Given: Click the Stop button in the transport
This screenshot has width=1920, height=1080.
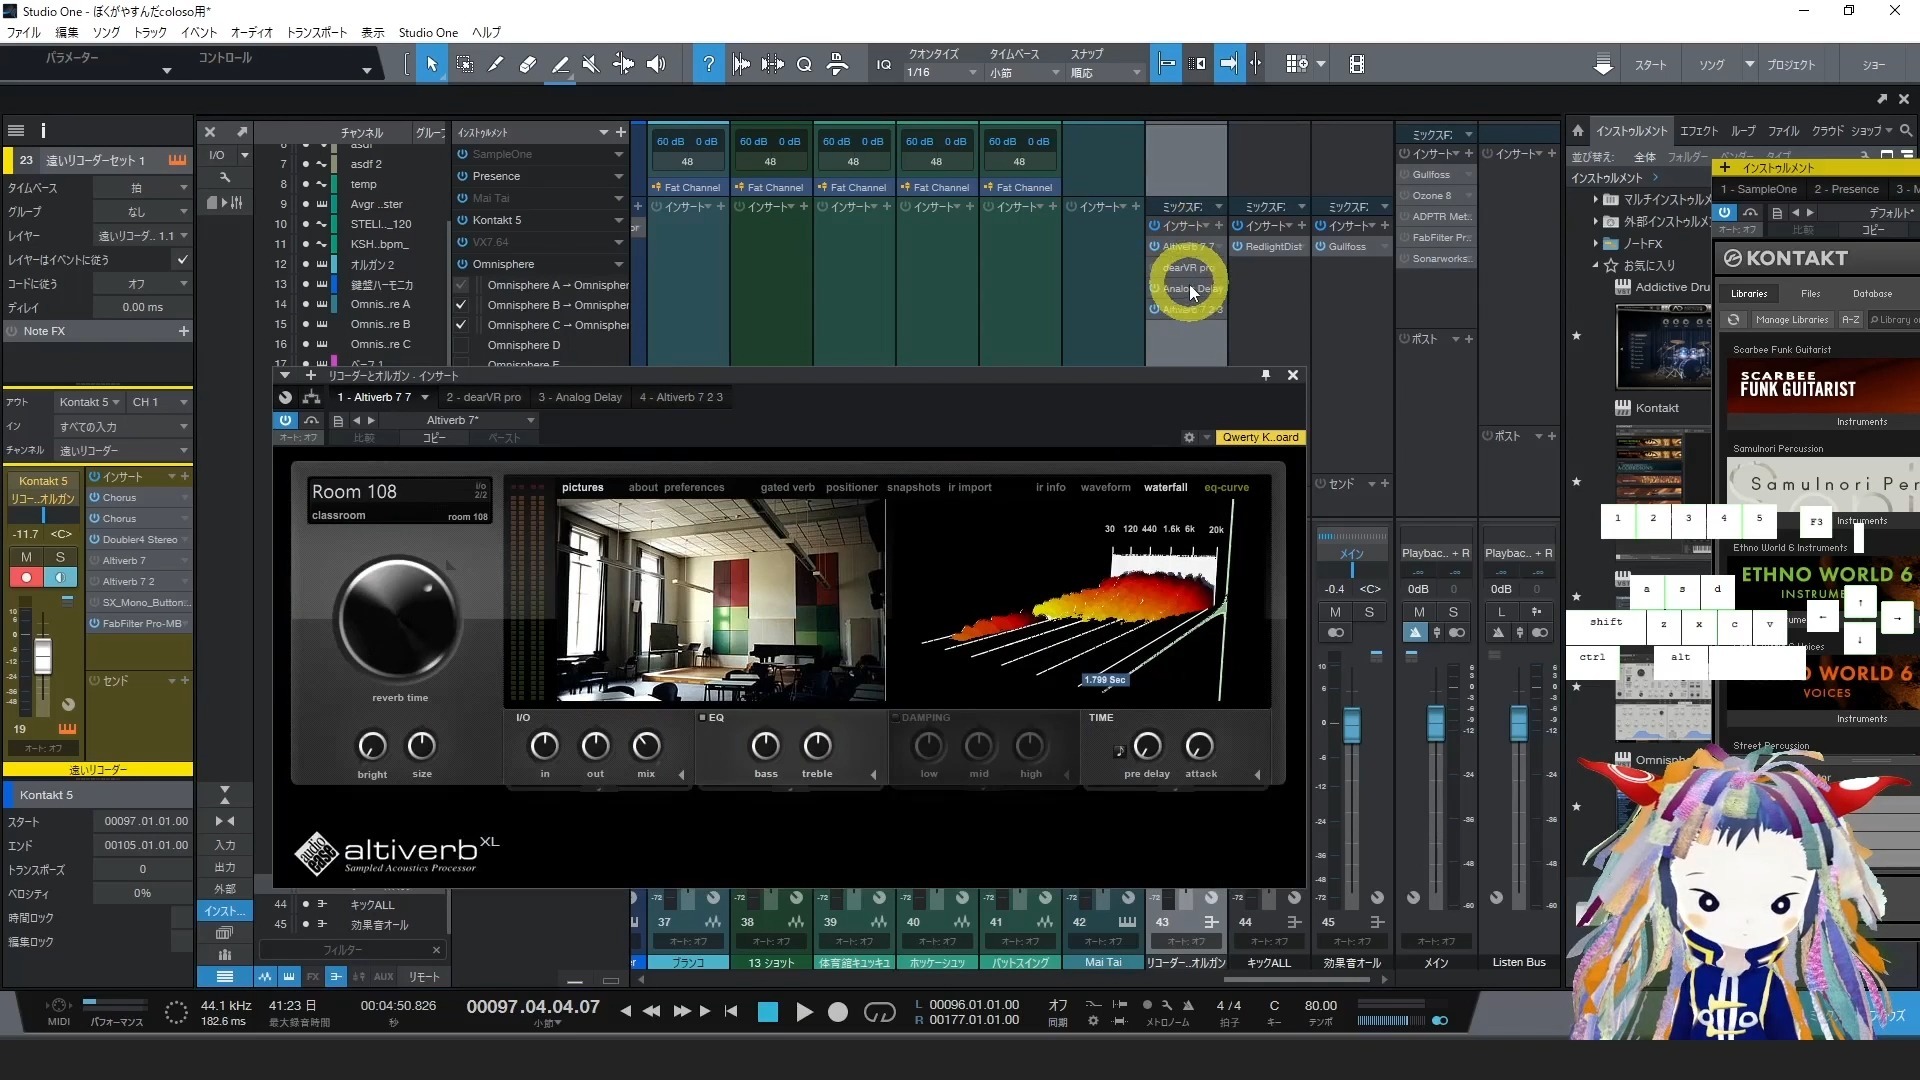Looking at the screenshot, I should [768, 1012].
